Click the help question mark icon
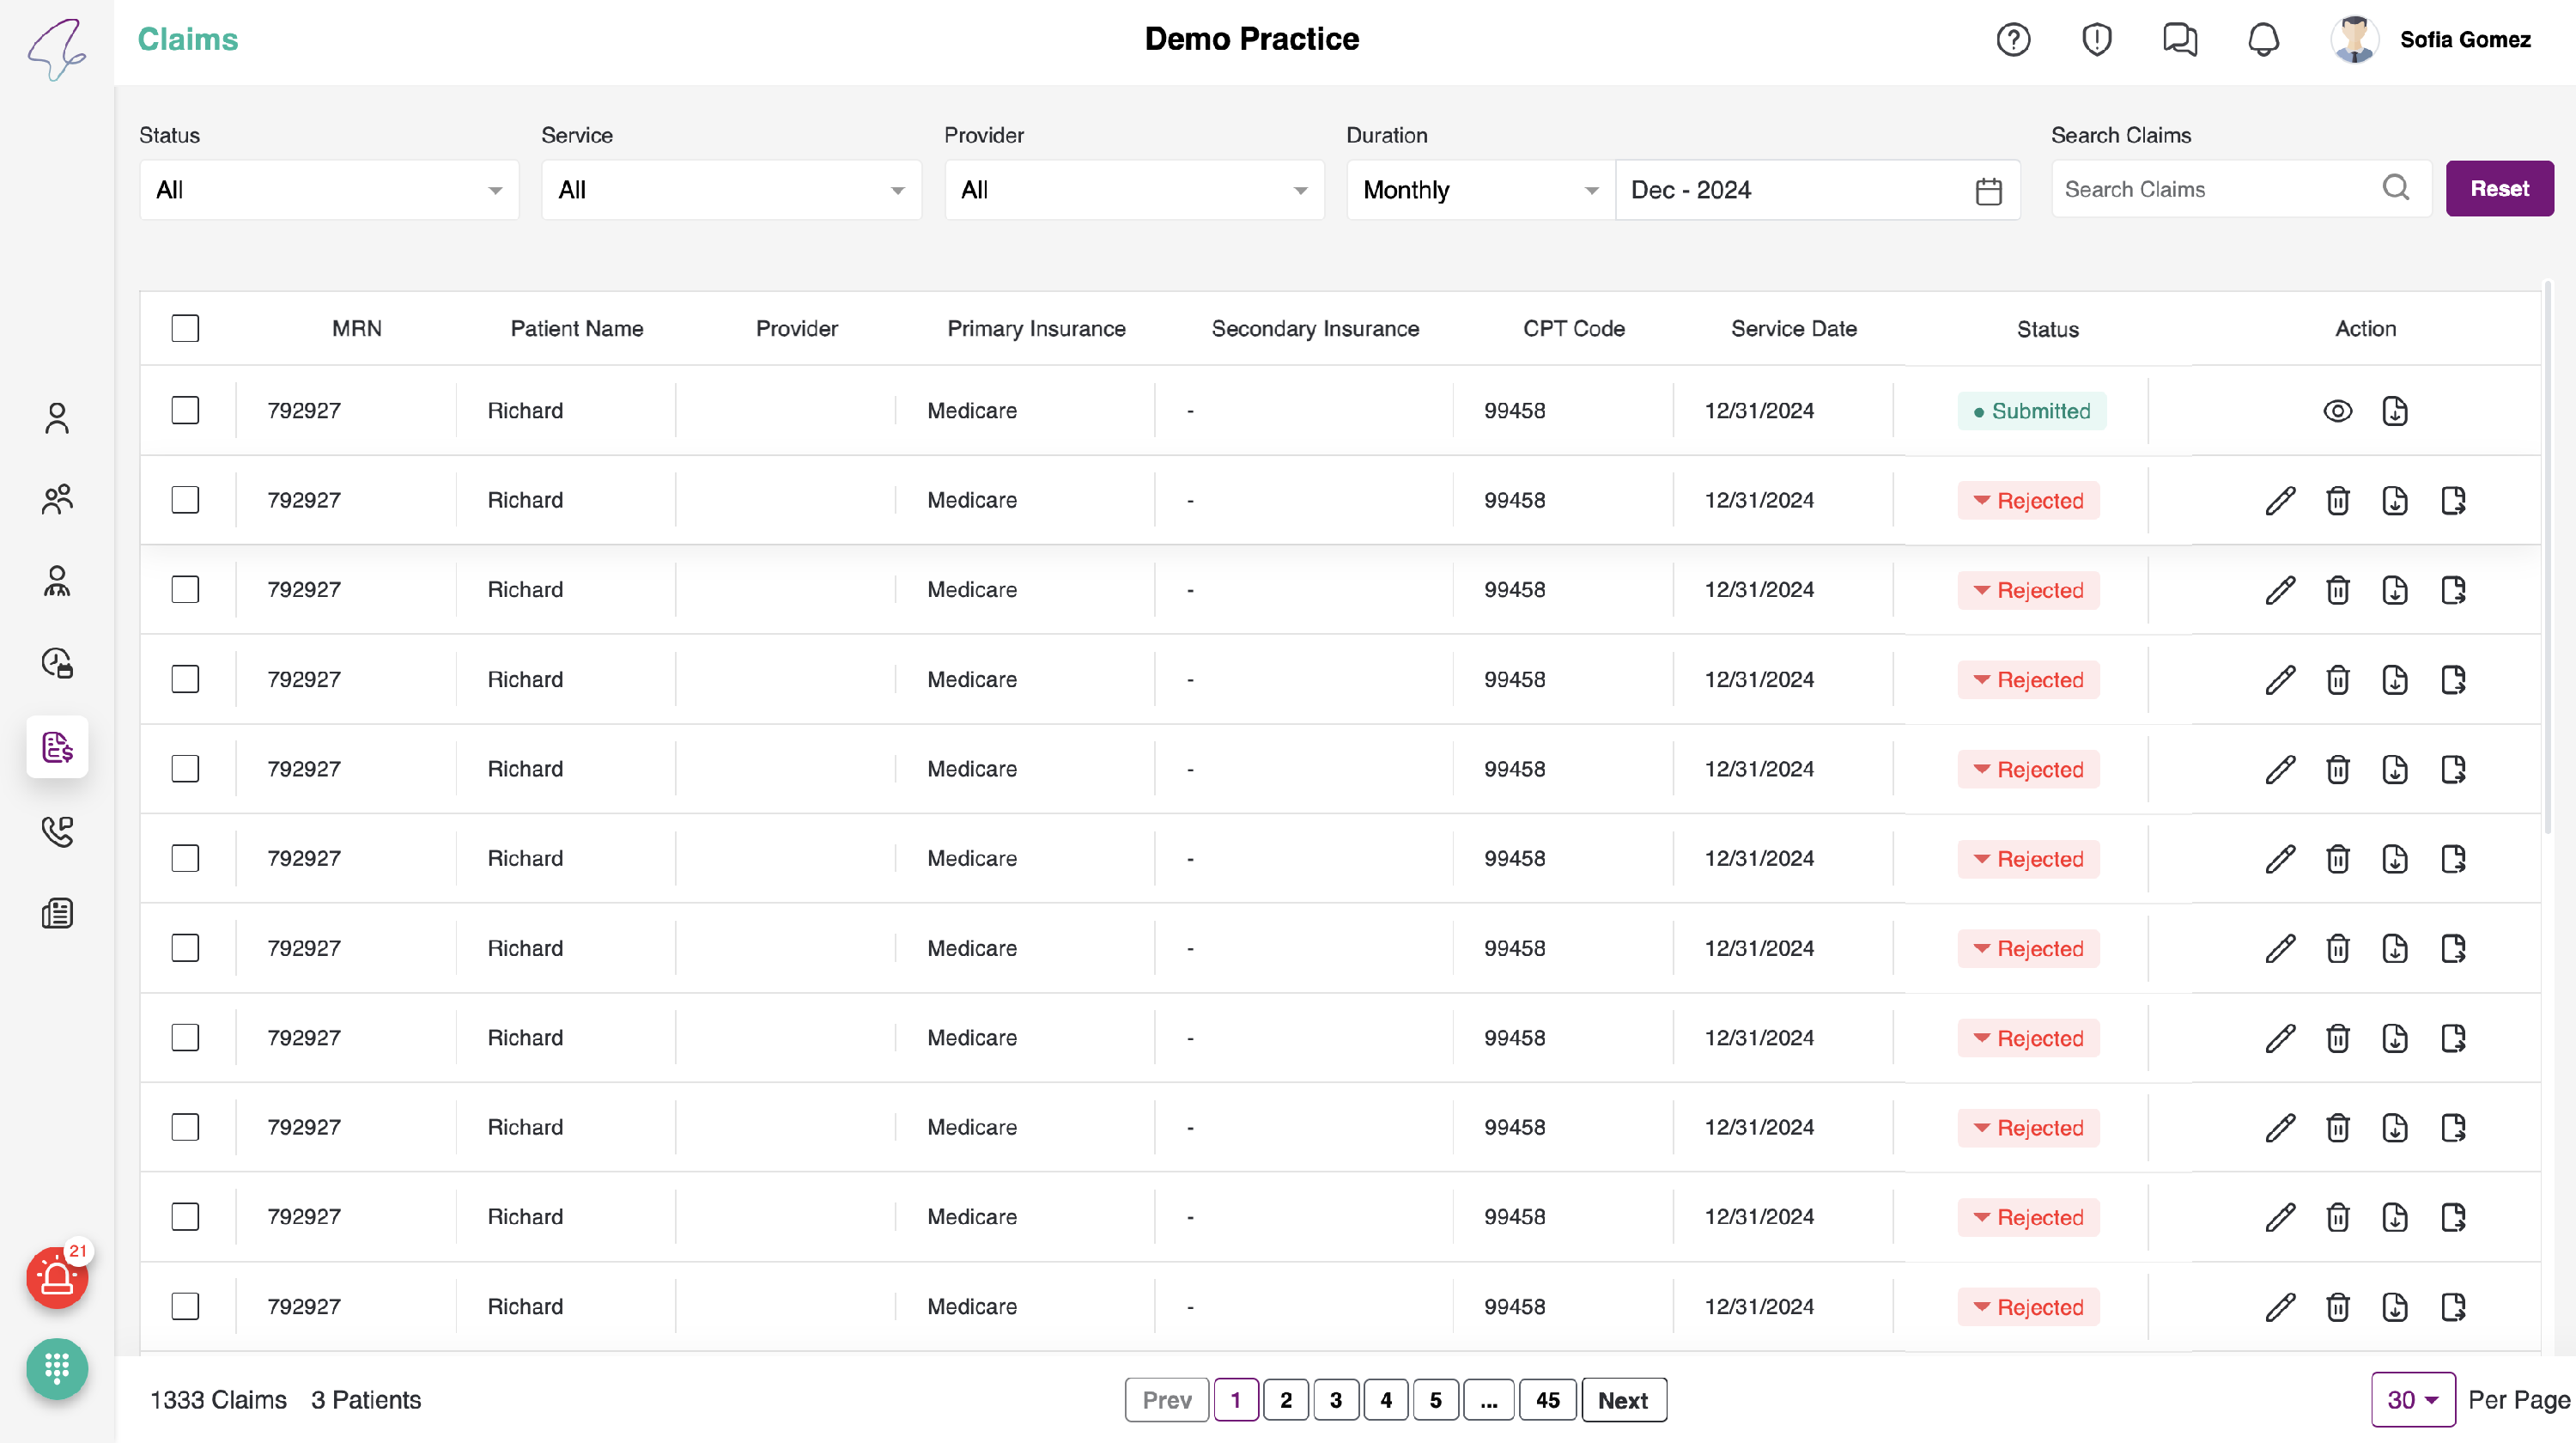 [2012, 40]
